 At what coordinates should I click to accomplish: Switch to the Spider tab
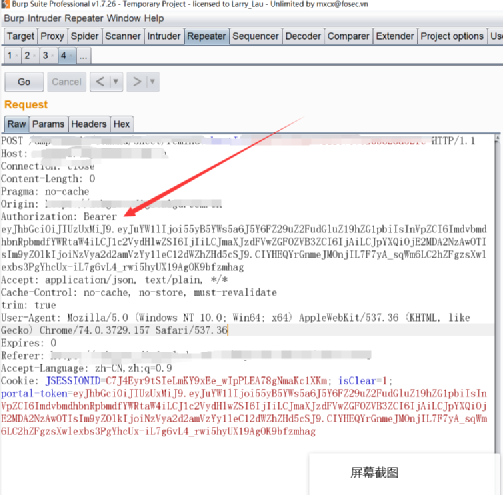click(85, 36)
